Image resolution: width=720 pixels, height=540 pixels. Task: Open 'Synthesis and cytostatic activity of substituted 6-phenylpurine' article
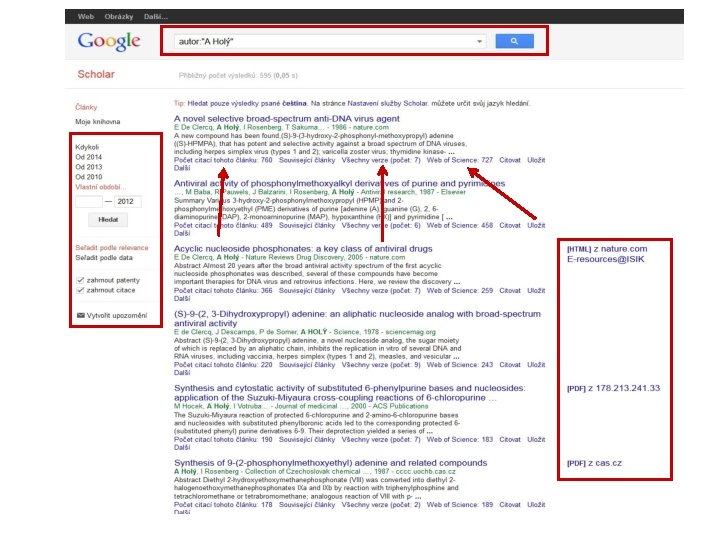tap(349, 393)
